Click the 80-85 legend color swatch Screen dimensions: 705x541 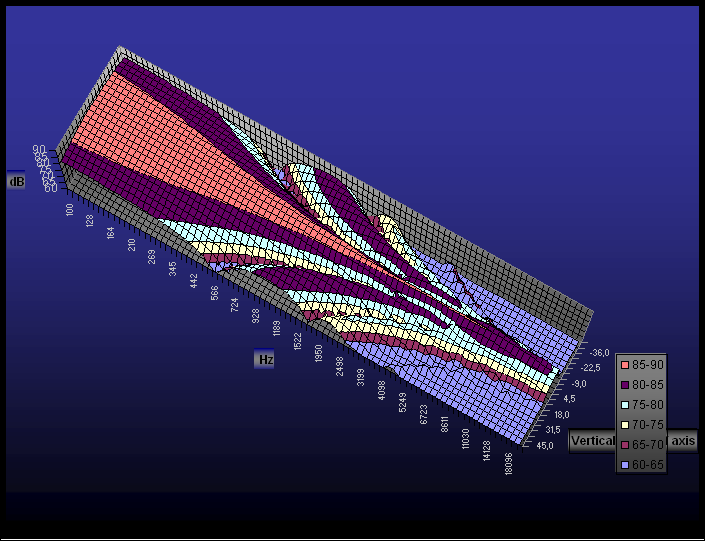[x=625, y=385]
